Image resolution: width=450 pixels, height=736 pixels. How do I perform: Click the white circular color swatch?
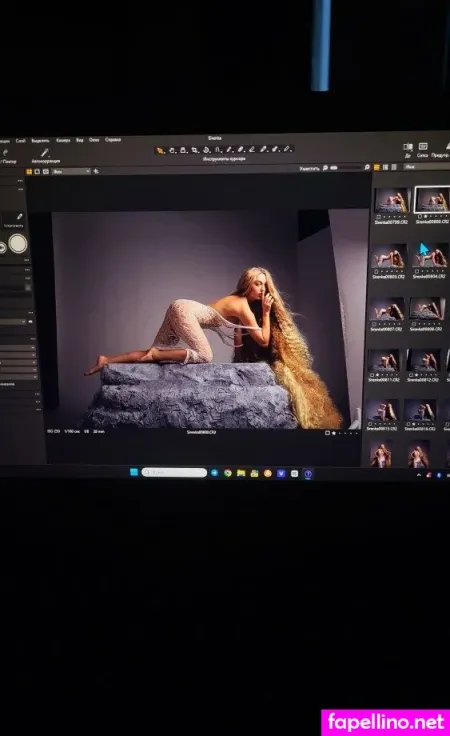[18, 243]
